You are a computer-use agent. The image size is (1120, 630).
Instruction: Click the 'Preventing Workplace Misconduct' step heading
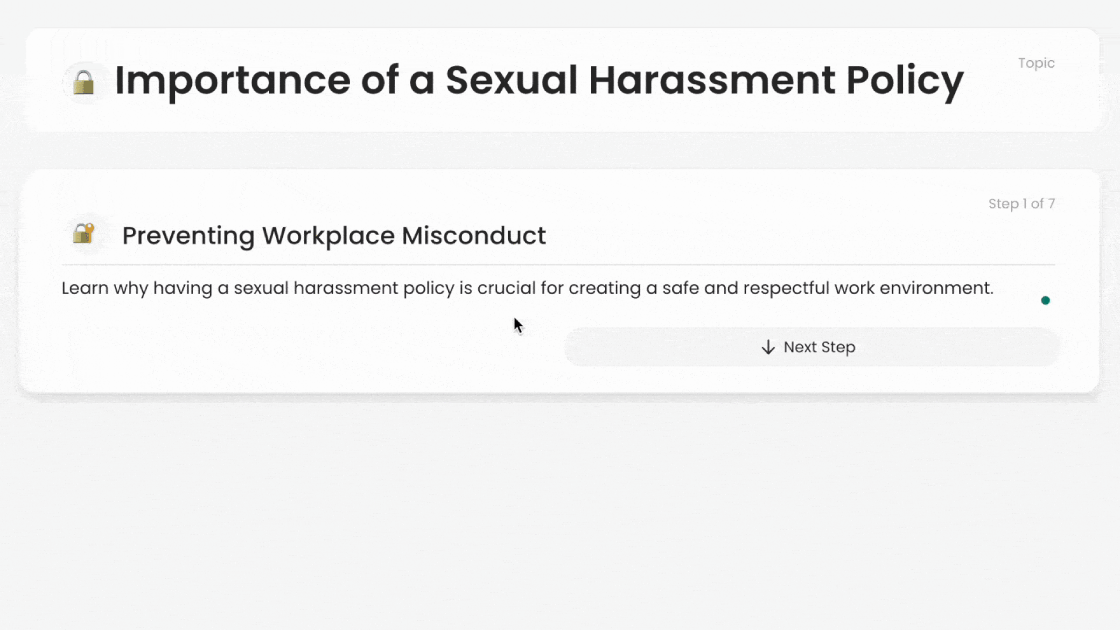pos(333,236)
